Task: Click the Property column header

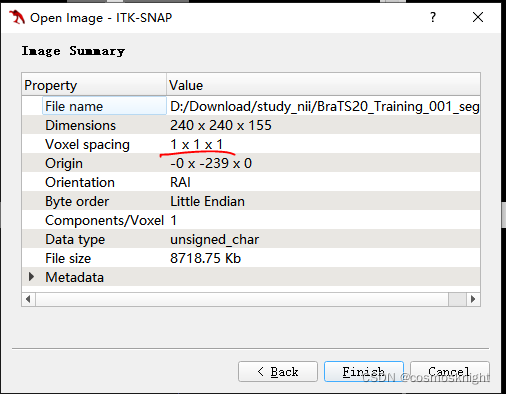Action: tap(94, 85)
